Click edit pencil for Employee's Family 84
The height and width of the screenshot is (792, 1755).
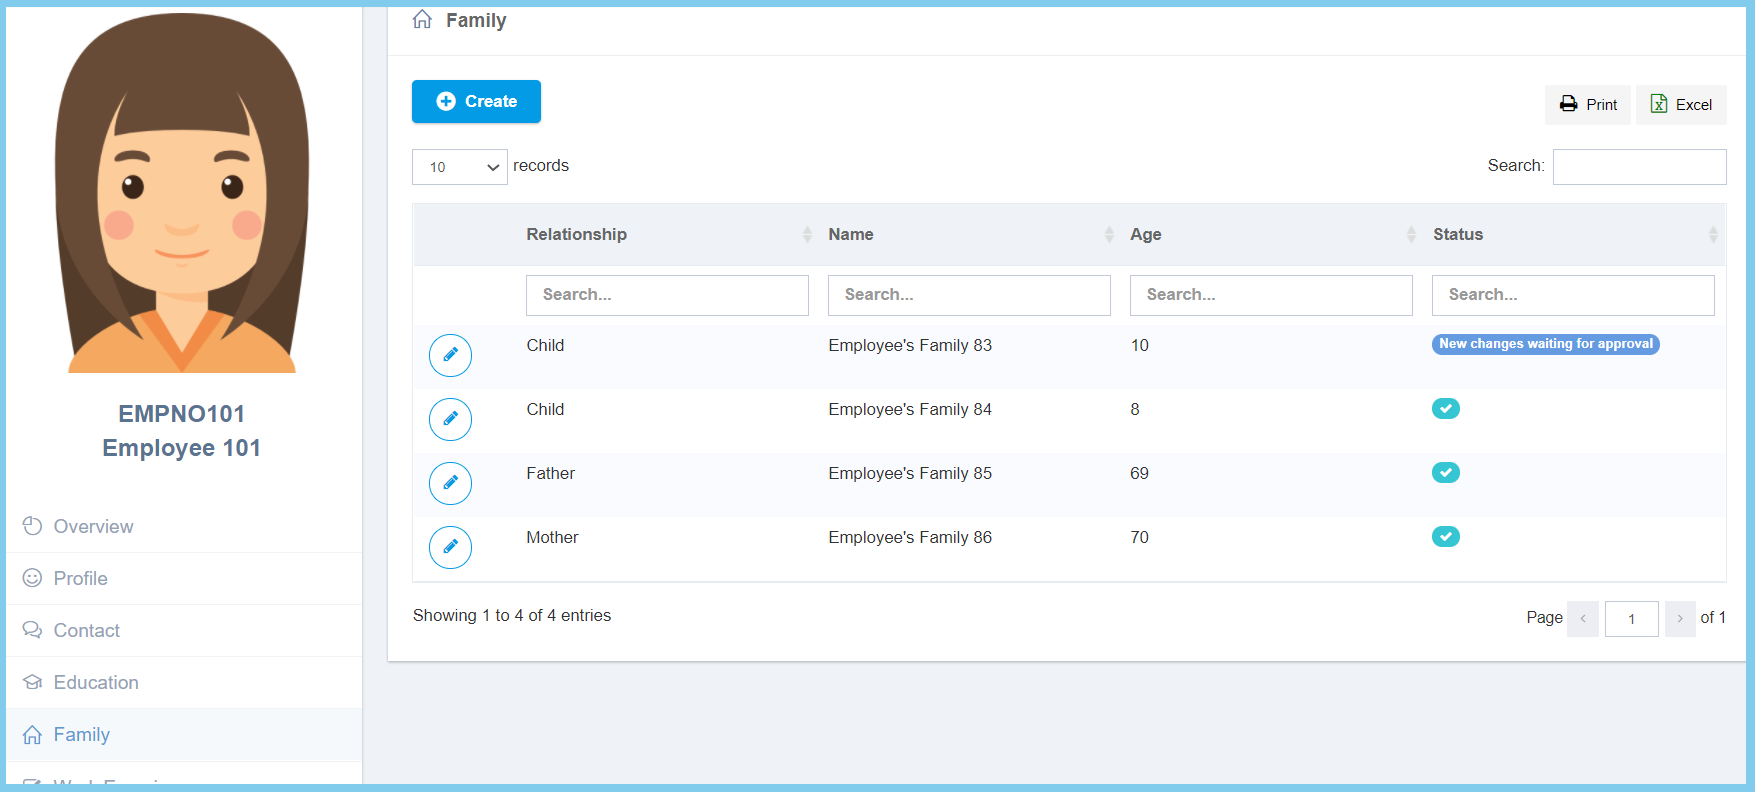(450, 419)
